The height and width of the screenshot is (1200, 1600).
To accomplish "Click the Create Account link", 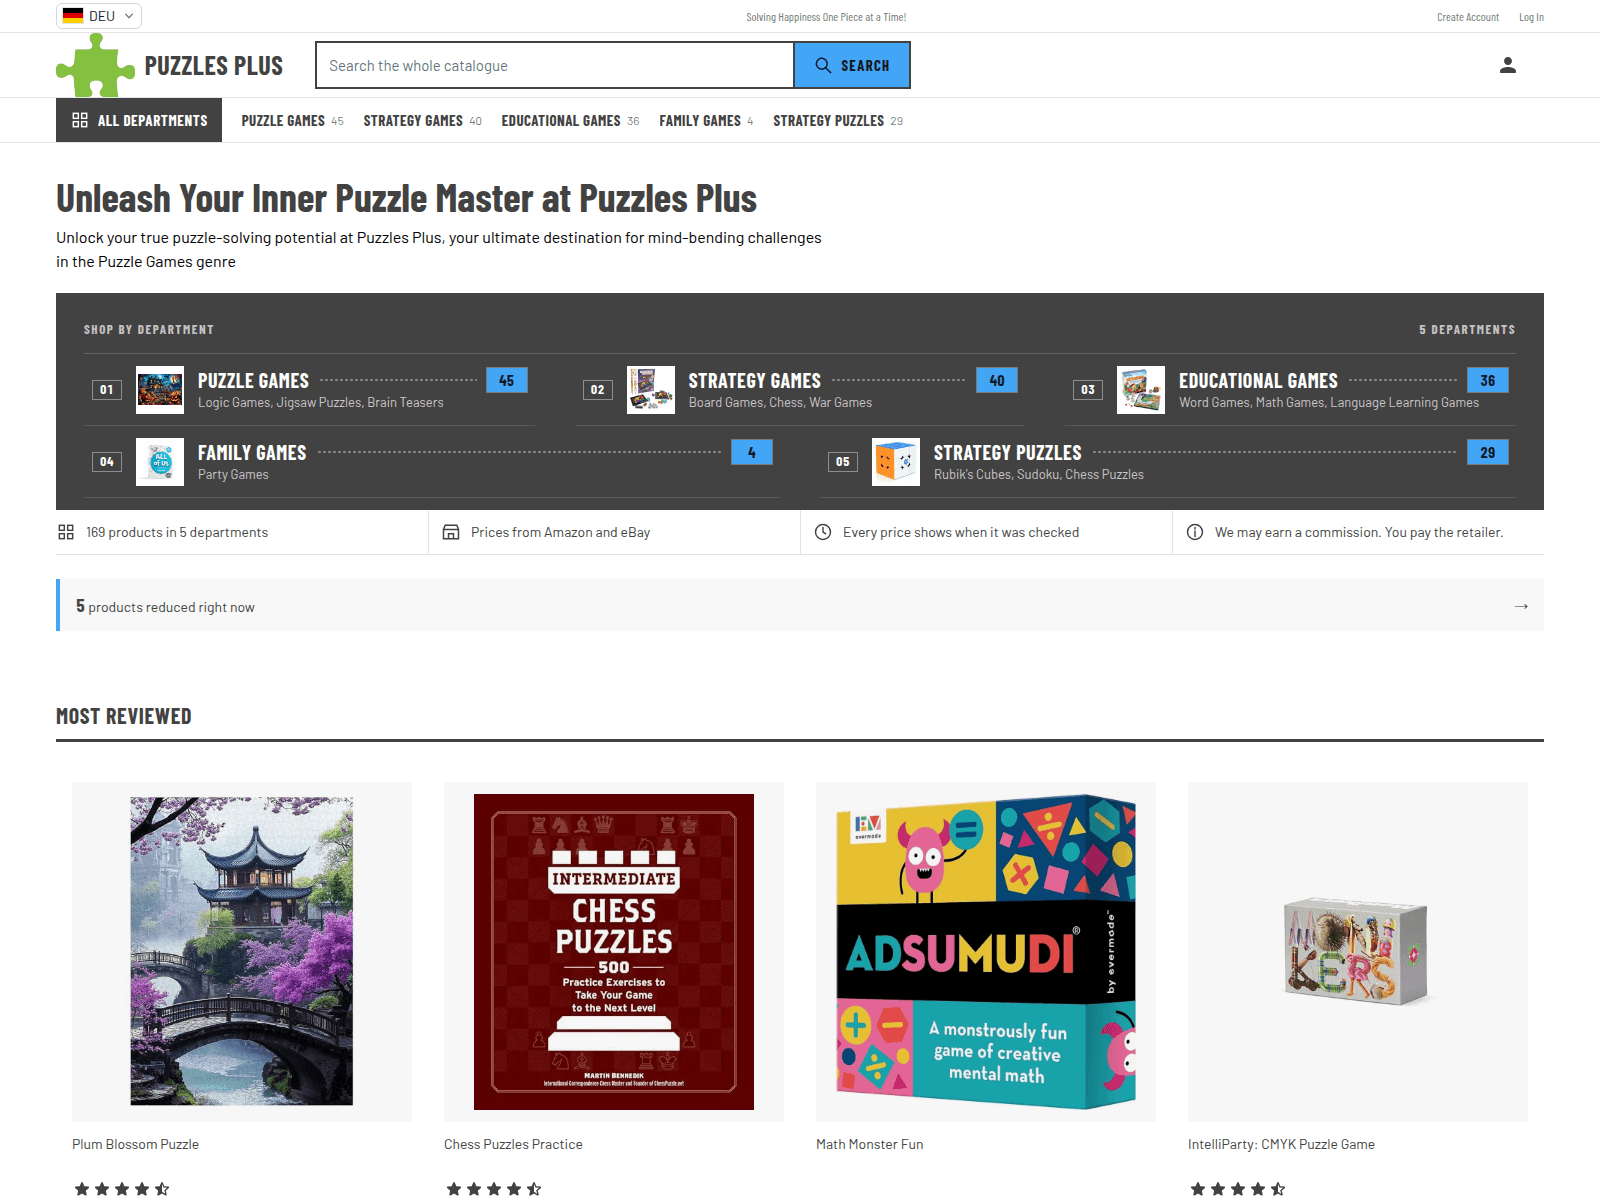I will click(x=1468, y=17).
